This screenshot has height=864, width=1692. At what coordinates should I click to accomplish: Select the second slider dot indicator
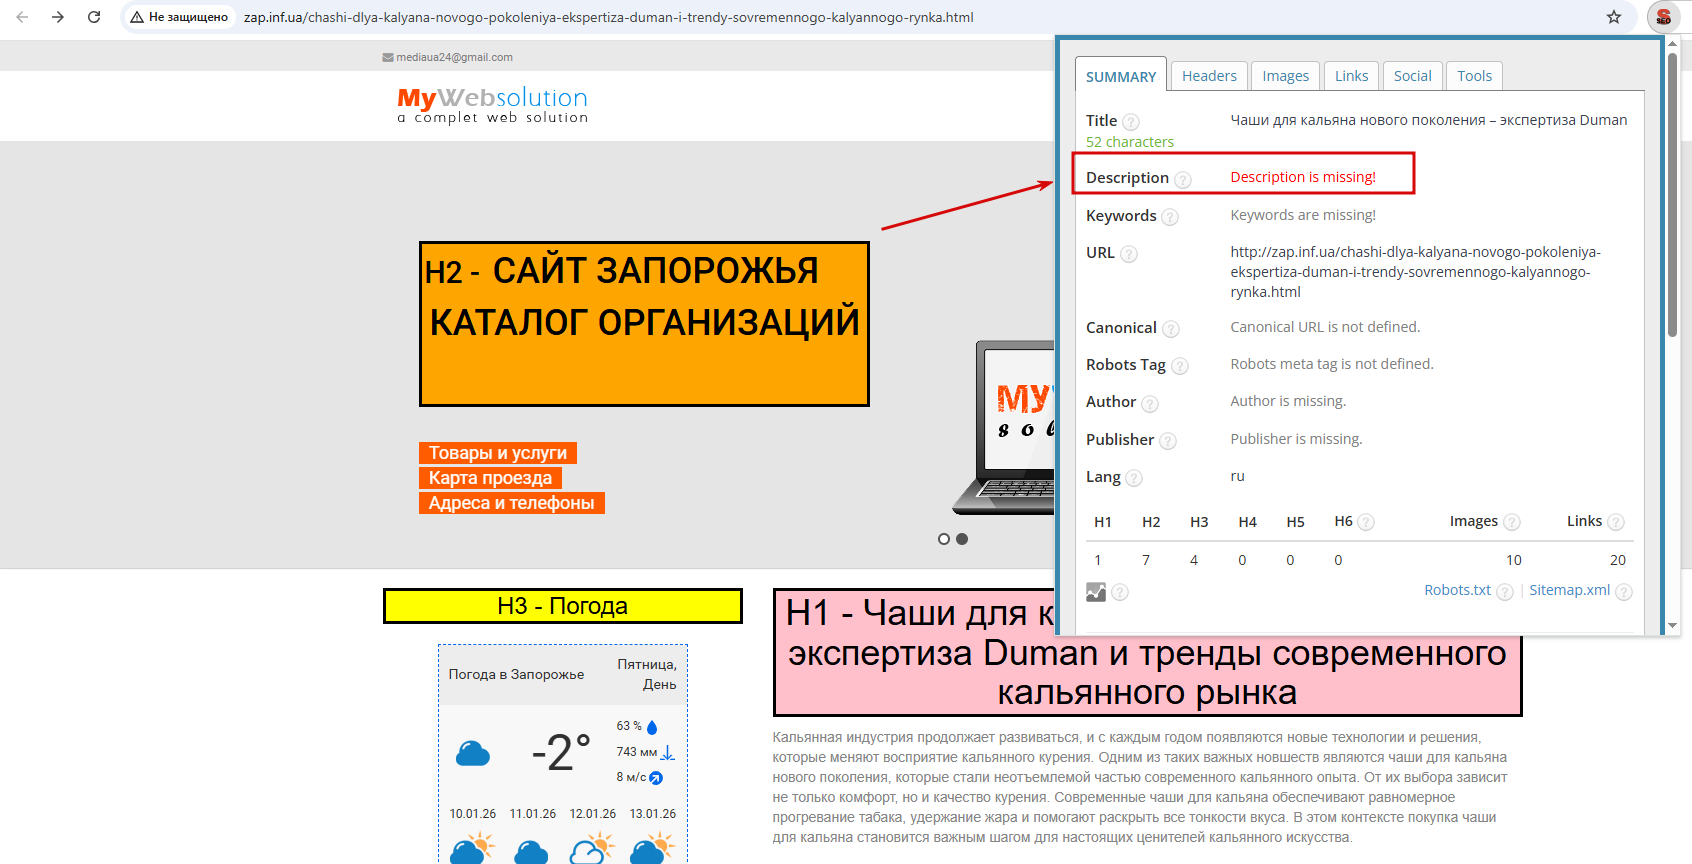coord(962,539)
